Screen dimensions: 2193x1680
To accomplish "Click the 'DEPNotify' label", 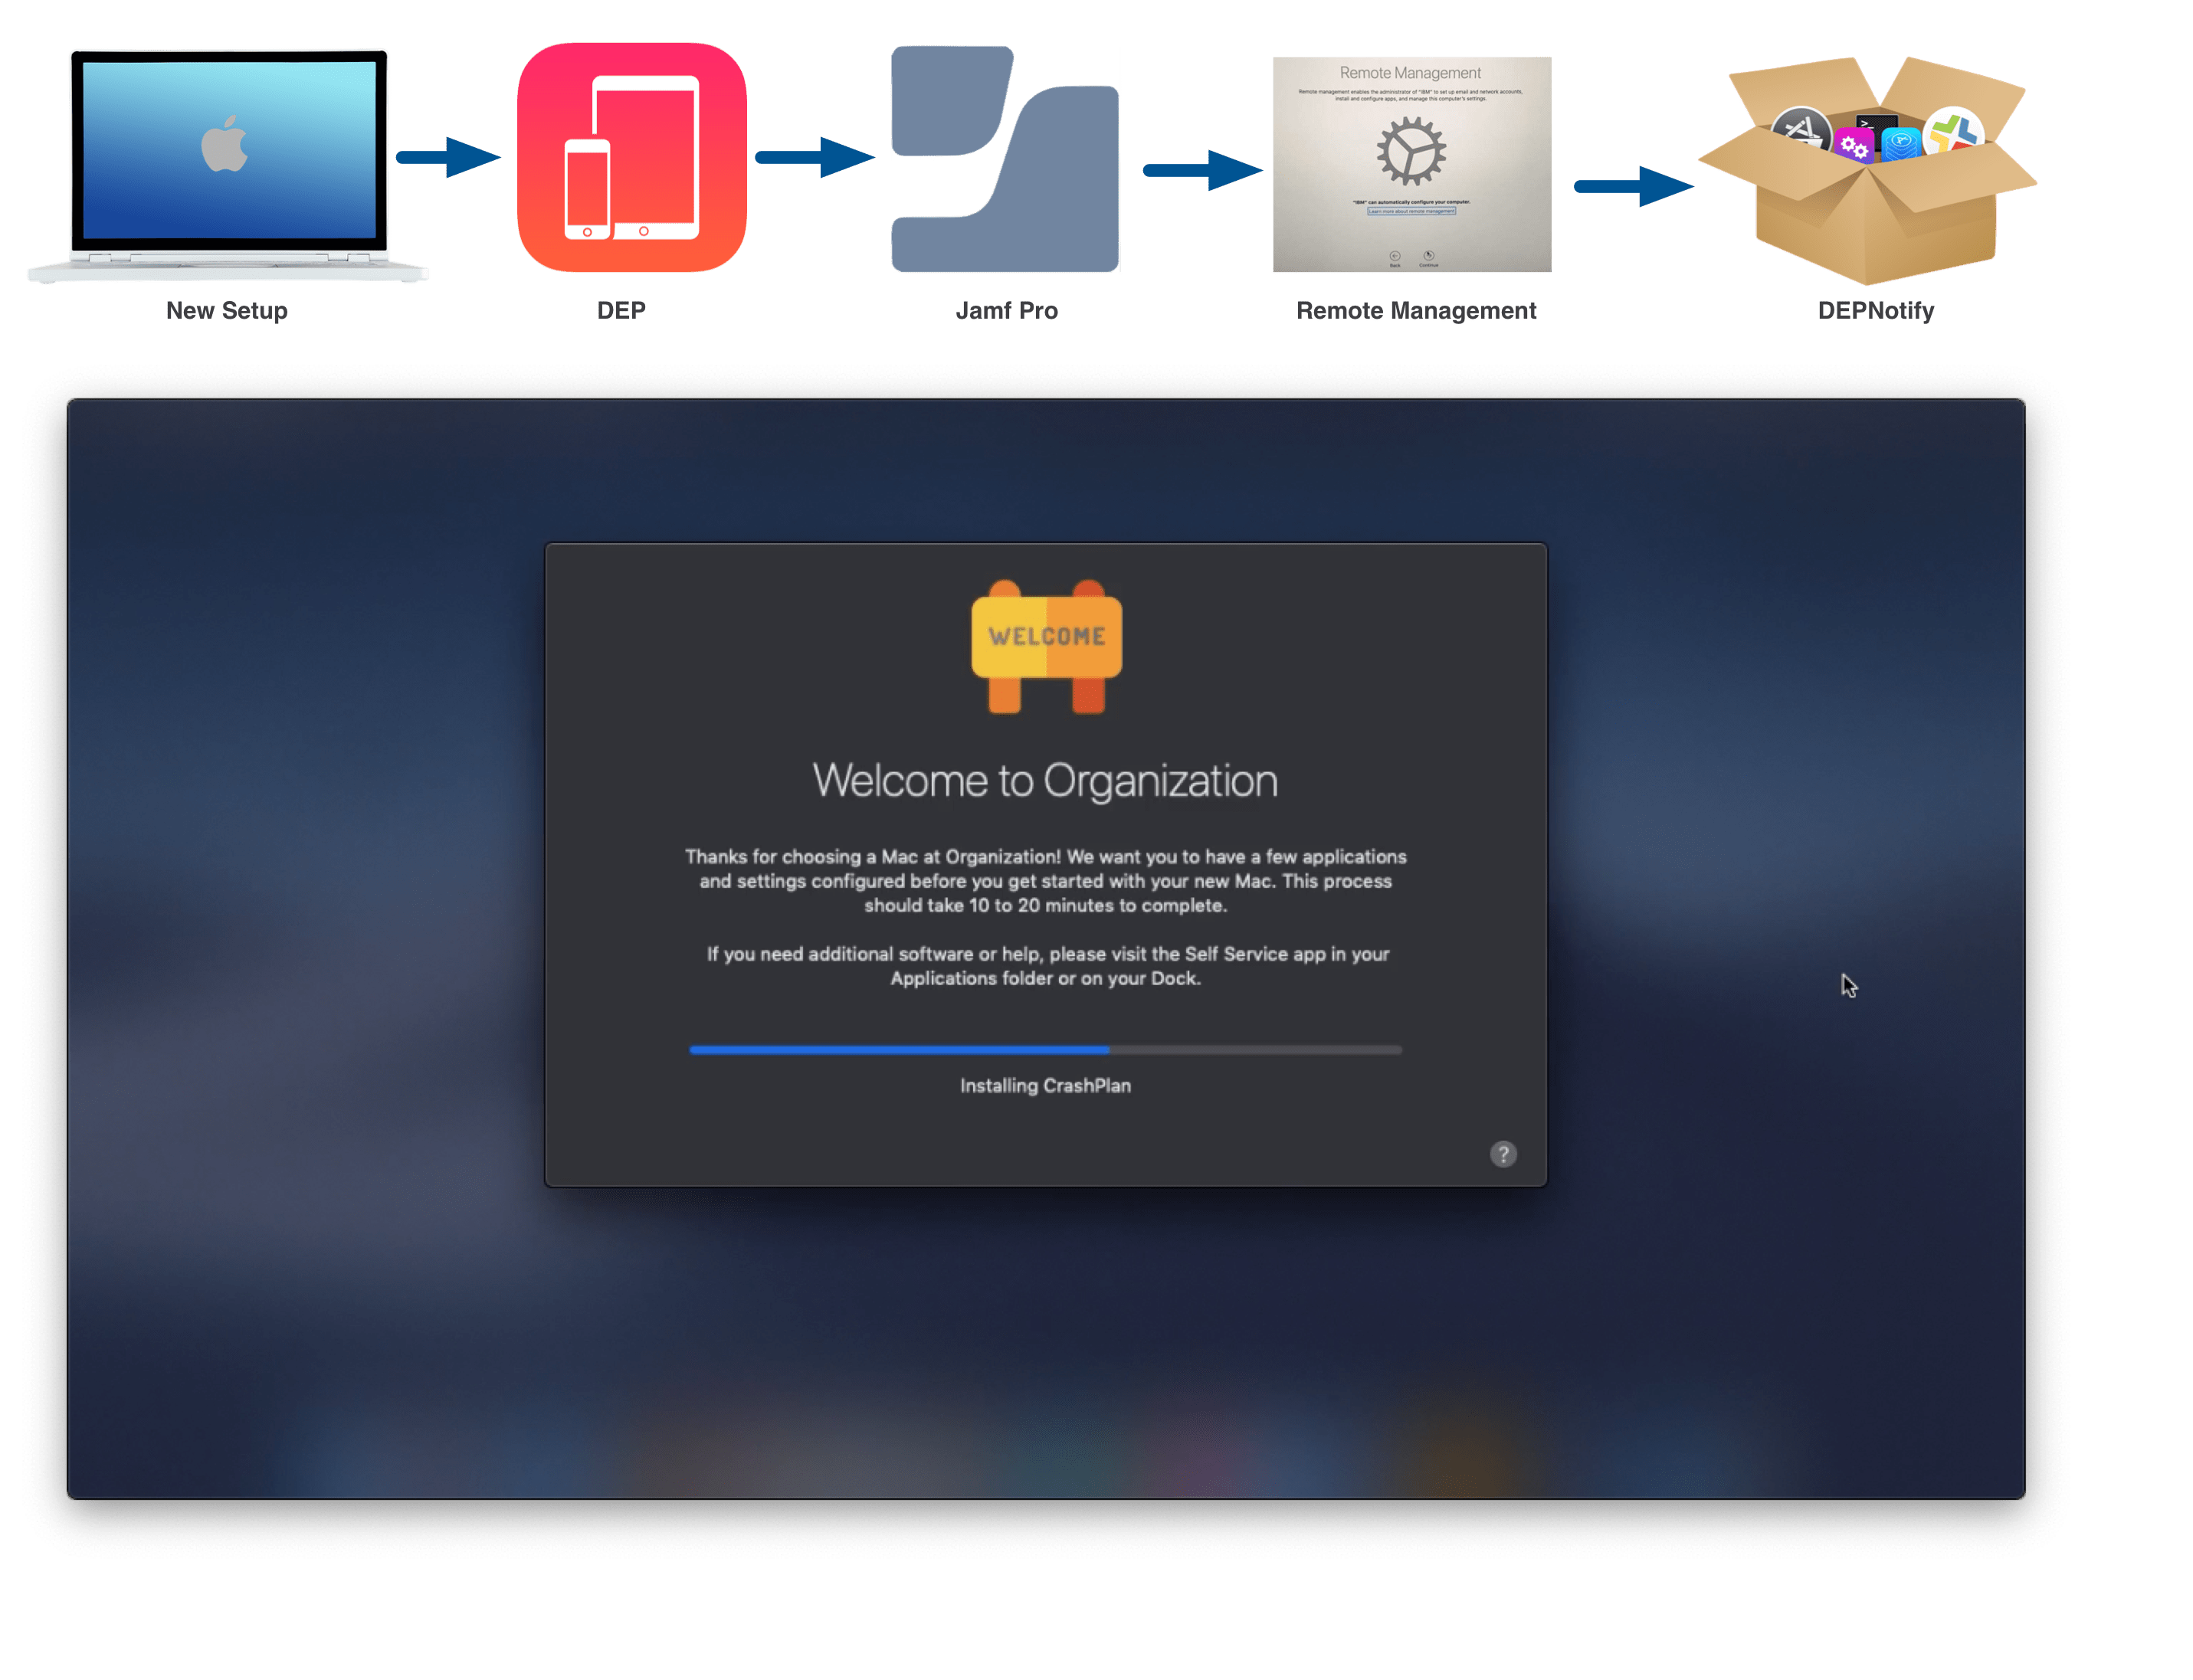I will (1875, 311).
